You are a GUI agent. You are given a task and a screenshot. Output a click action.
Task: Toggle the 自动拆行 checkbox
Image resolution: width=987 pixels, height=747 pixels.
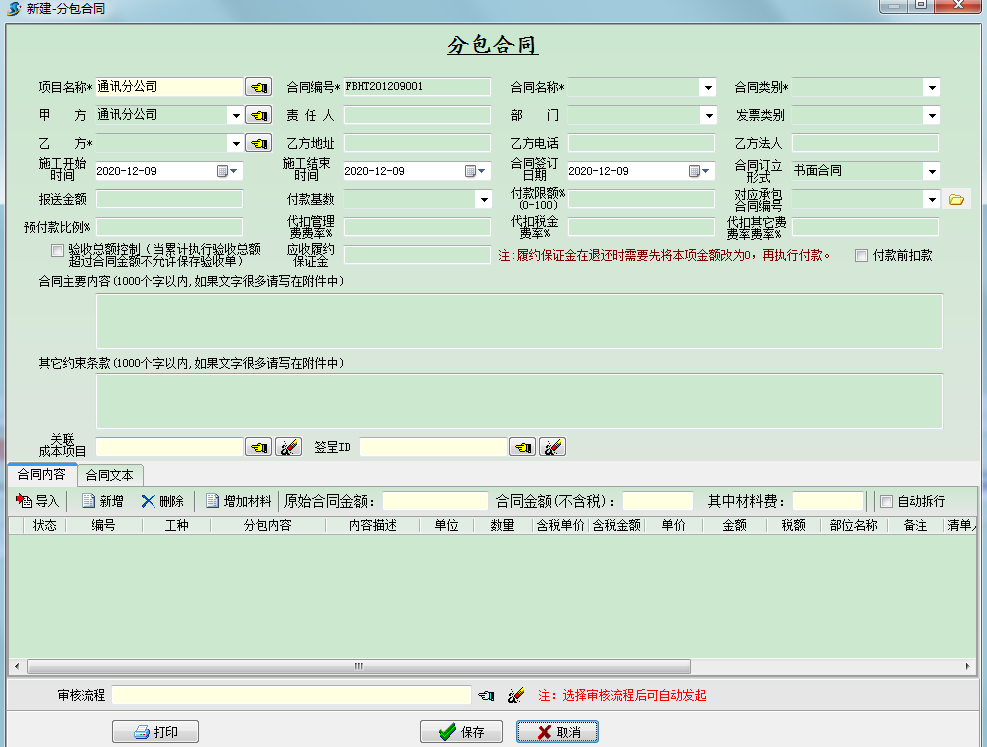886,501
